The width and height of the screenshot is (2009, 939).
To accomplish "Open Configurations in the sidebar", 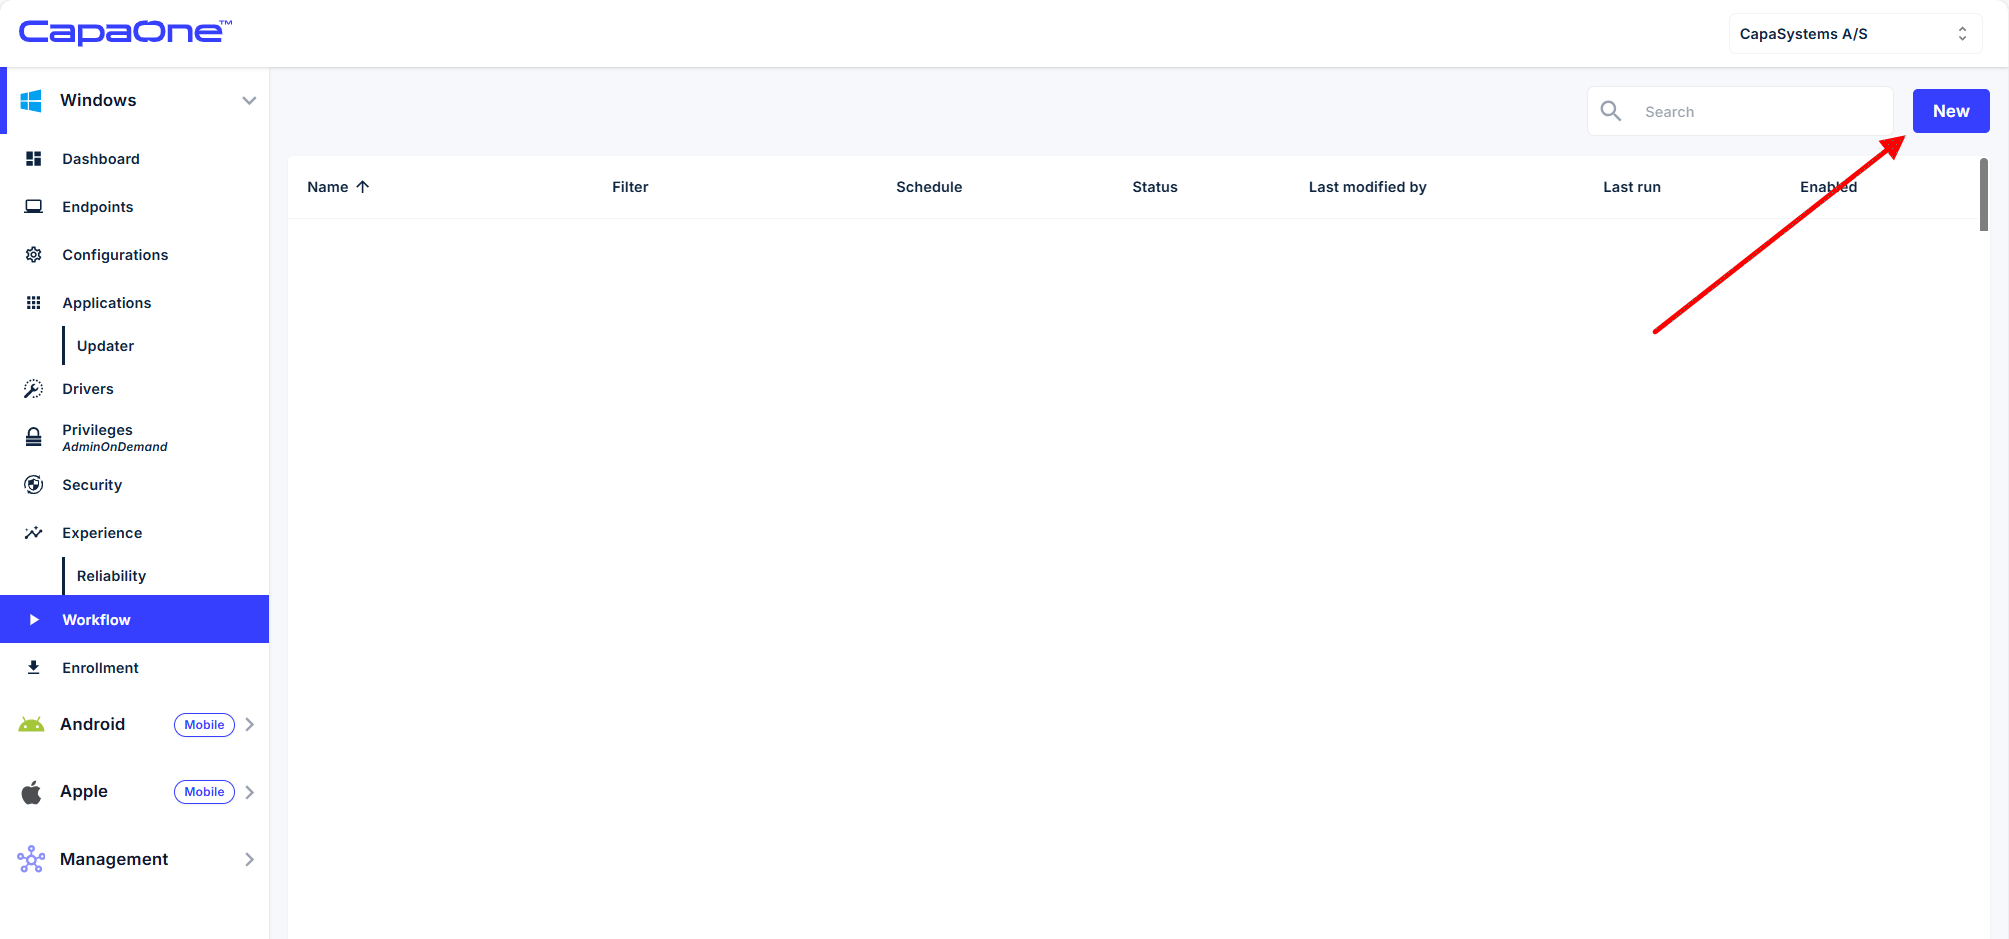I will [115, 255].
